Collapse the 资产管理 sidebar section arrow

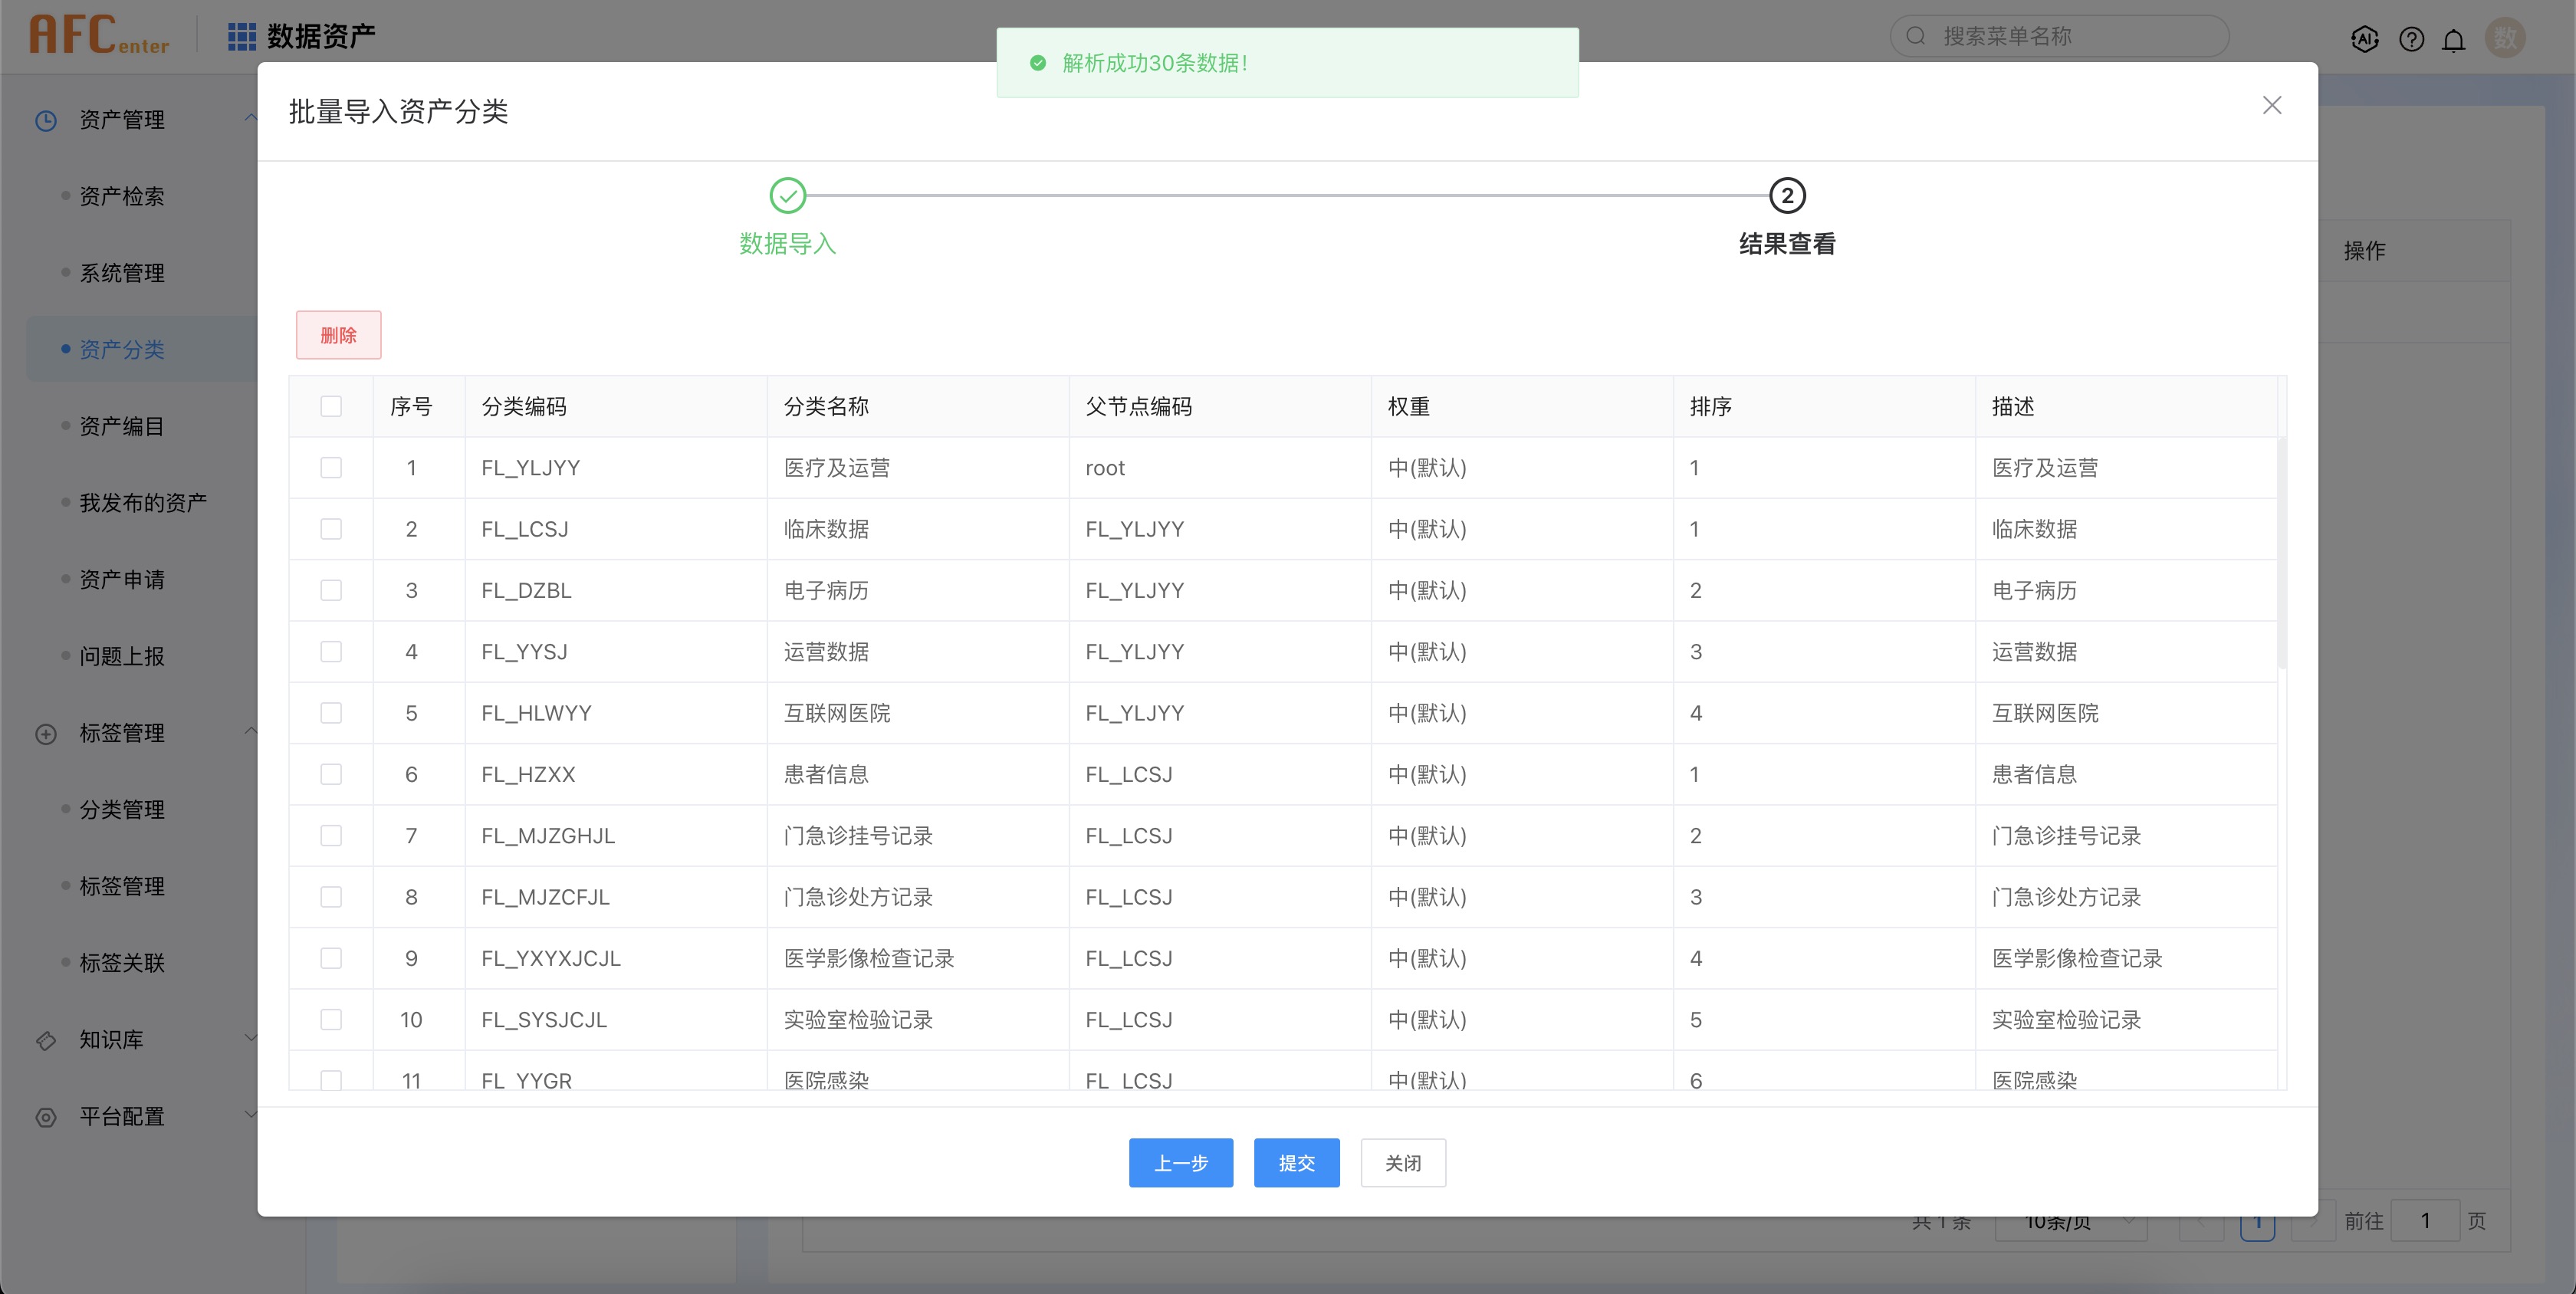(250, 118)
